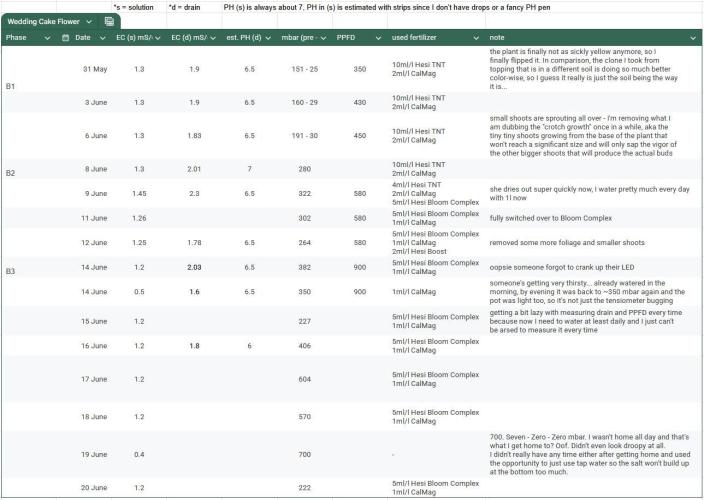The image size is (704, 500).
Task: Select the 6 June date cell
Action: click(96, 136)
